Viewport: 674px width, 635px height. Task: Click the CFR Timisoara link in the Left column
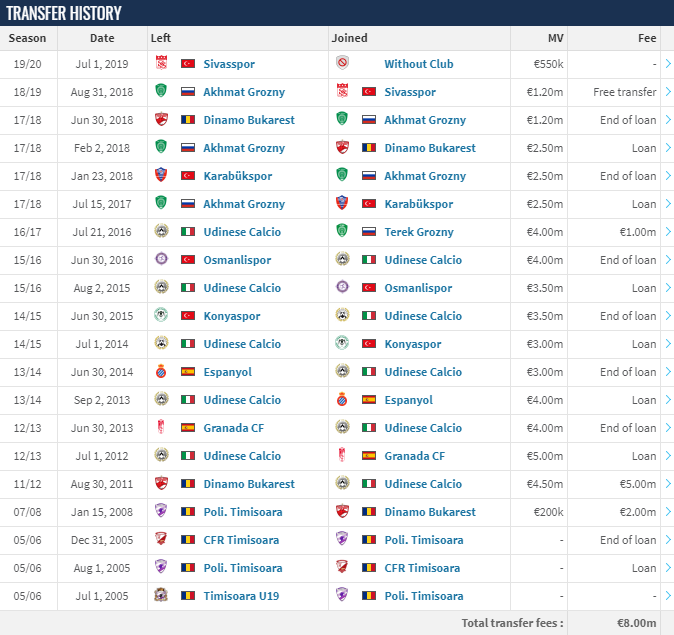[241, 540]
